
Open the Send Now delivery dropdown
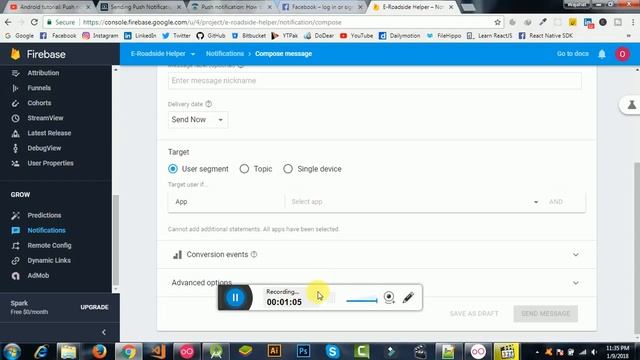198,120
